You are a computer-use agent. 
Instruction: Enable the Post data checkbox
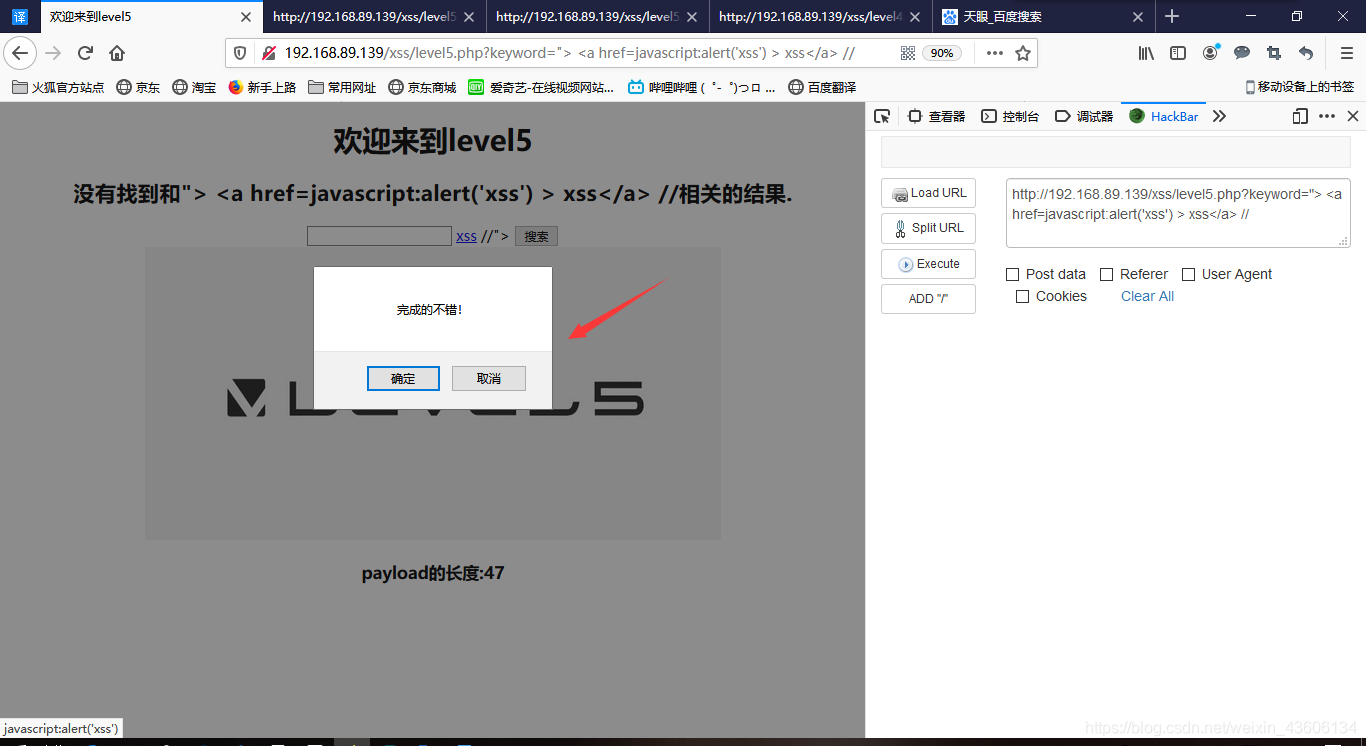click(x=1013, y=274)
